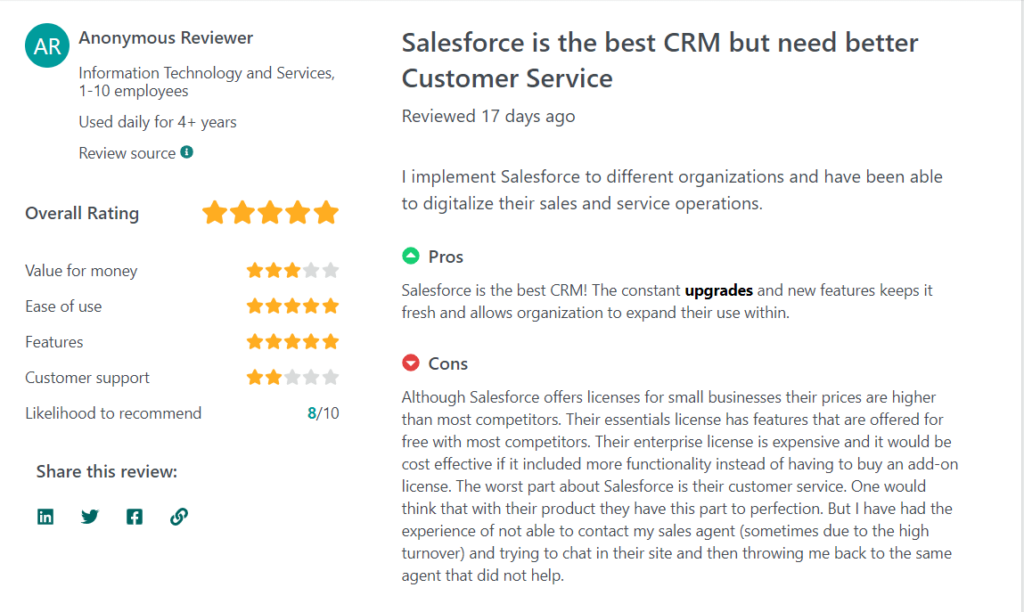1024x612 pixels.
Task: Share review on Facebook icon
Action: [x=134, y=517]
